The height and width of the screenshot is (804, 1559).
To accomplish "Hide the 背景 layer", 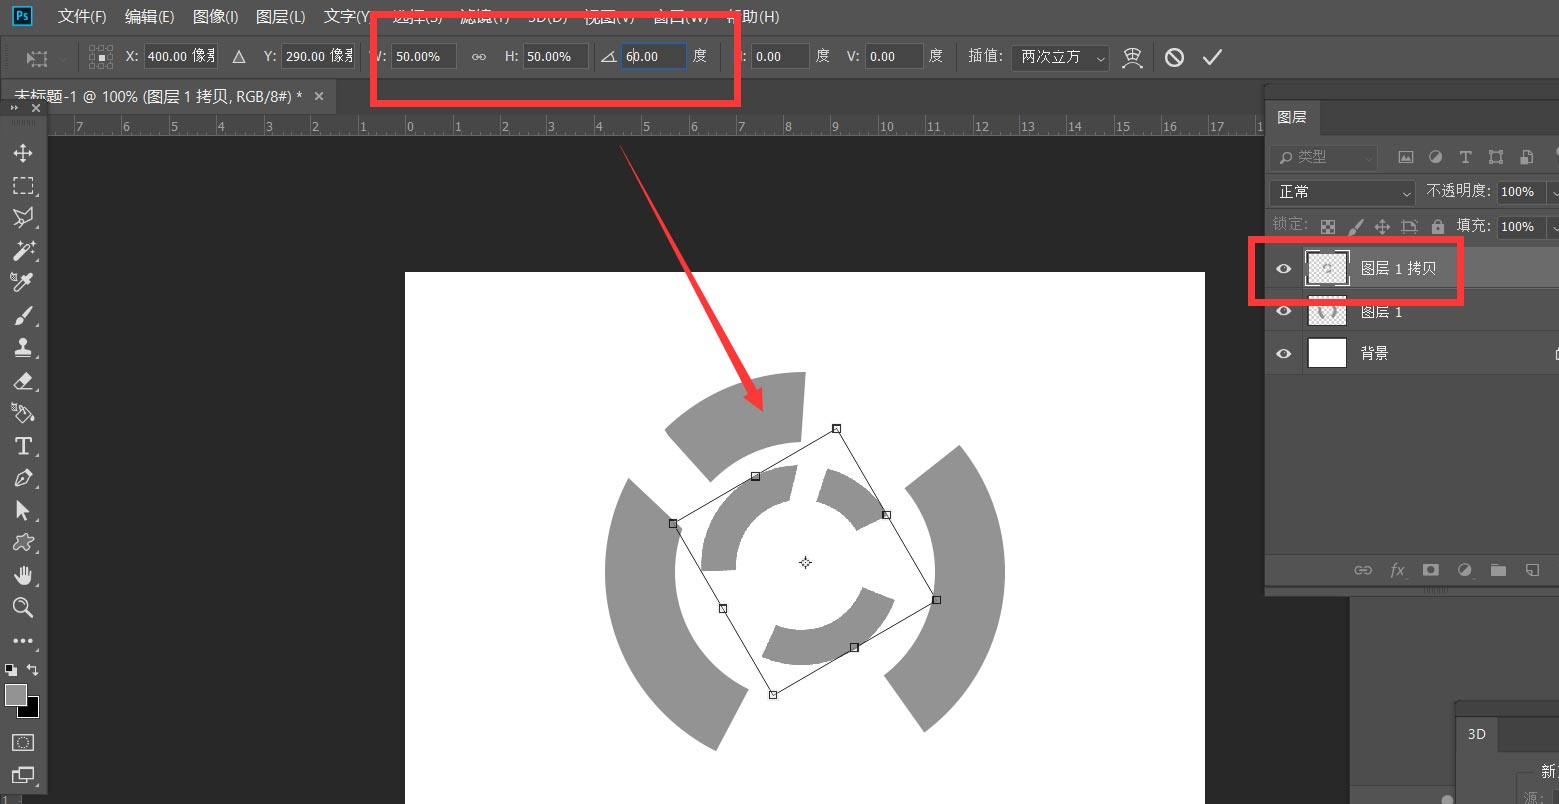I will [x=1284, y=353].
